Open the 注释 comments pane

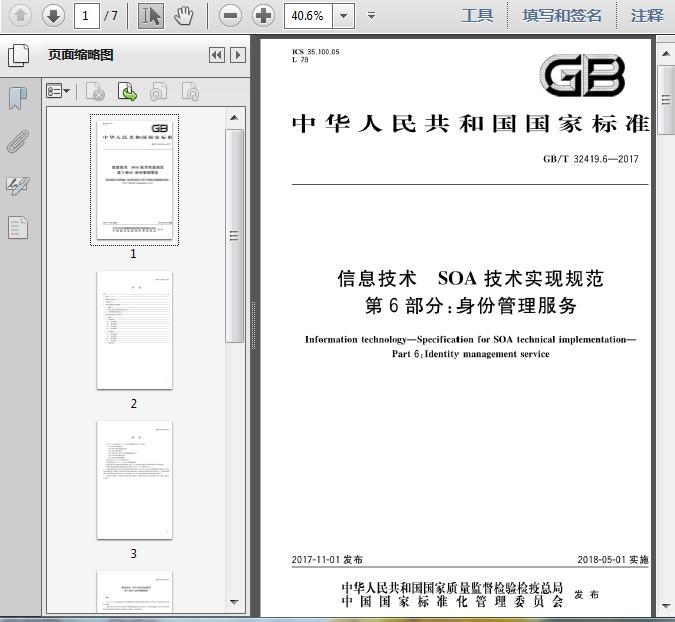click(647, 16)
